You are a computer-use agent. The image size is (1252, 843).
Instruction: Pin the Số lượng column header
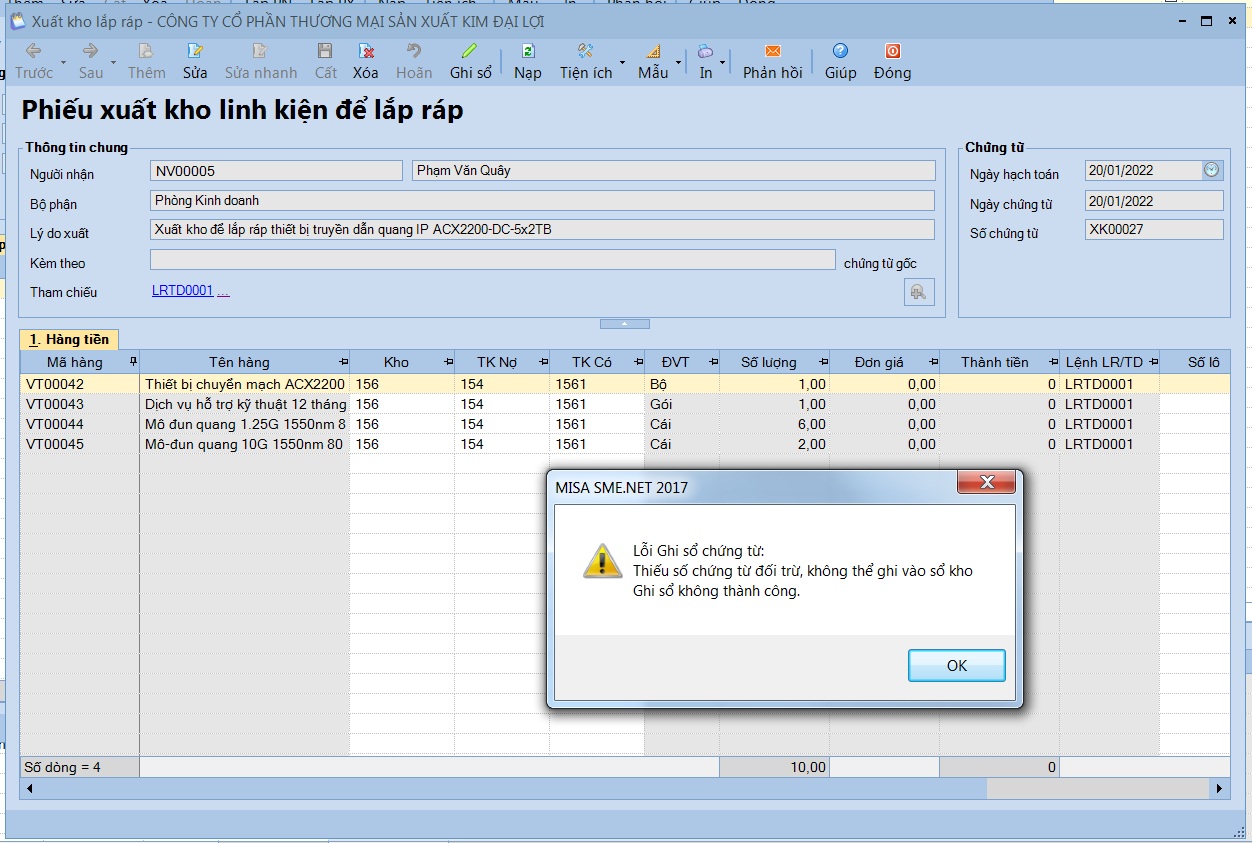[822, 361]
